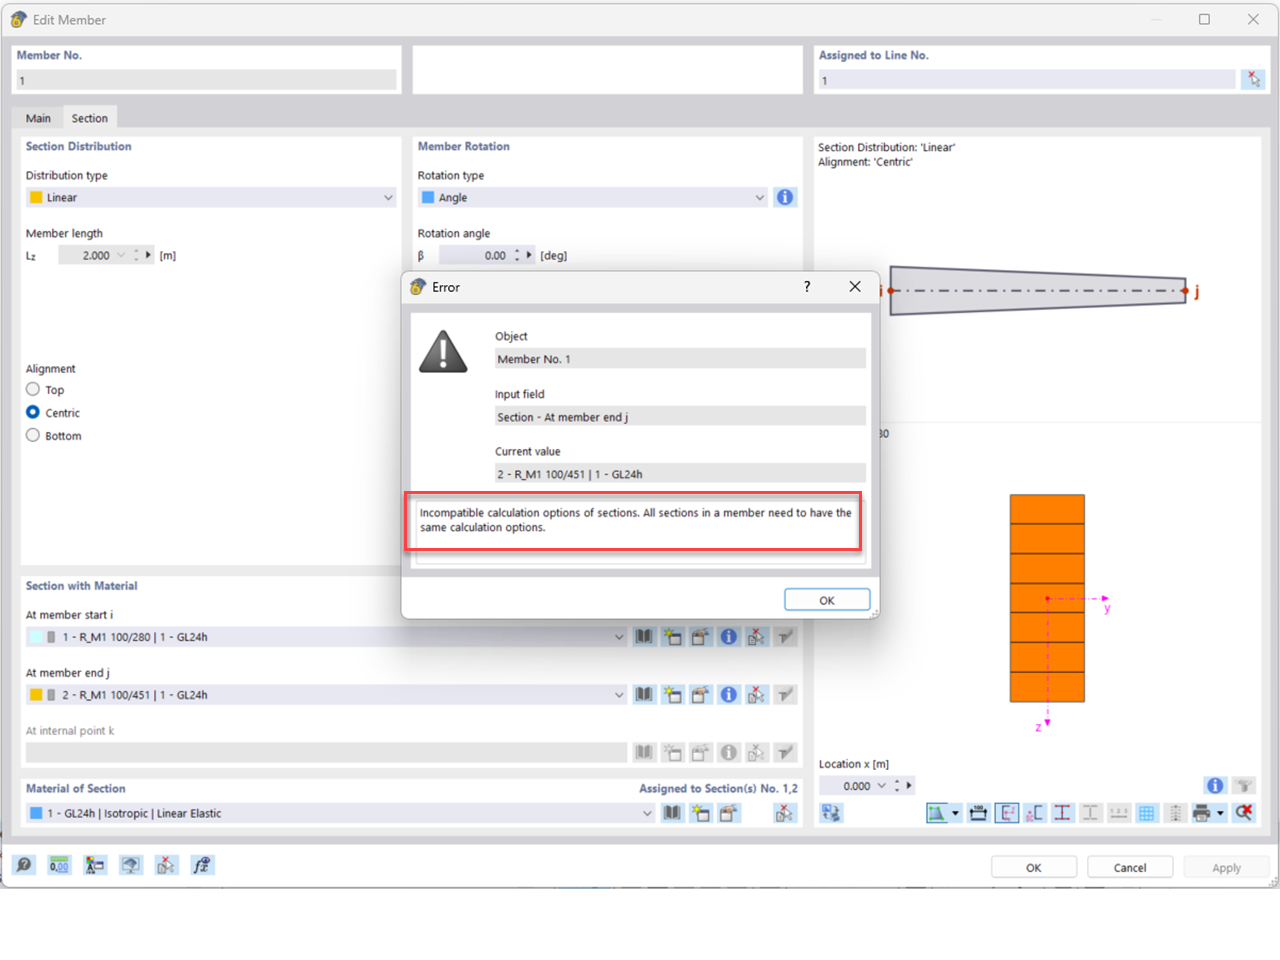The width and height of the screenshot is (1280, 960).
Task: Click the yellow color swatch beside Linear distribution
Action: click(35, 197)
